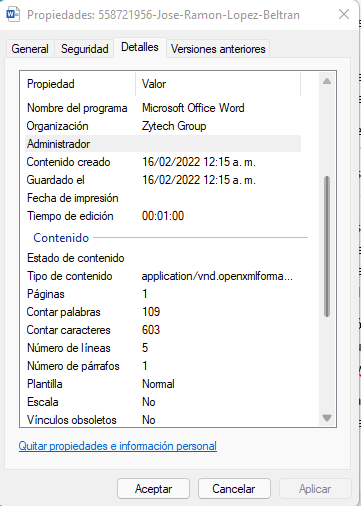Select the Vínculos obsoletos property row

pyautogui.click(x=163, y=420)
